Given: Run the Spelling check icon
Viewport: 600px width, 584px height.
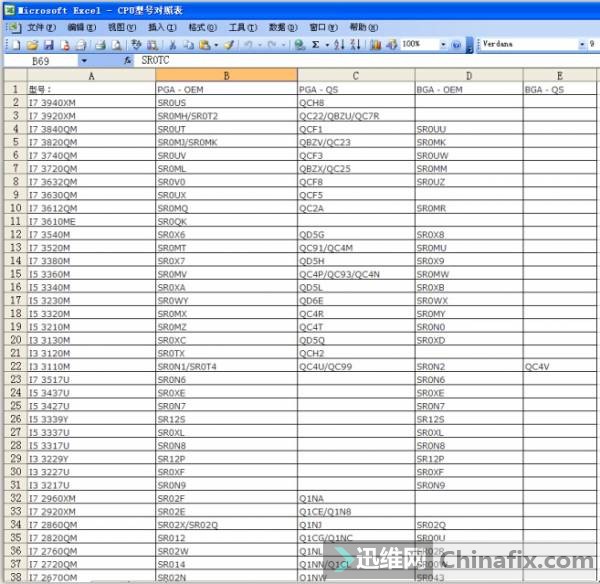Looking at the screenshot, I should [x=136, y=45].
